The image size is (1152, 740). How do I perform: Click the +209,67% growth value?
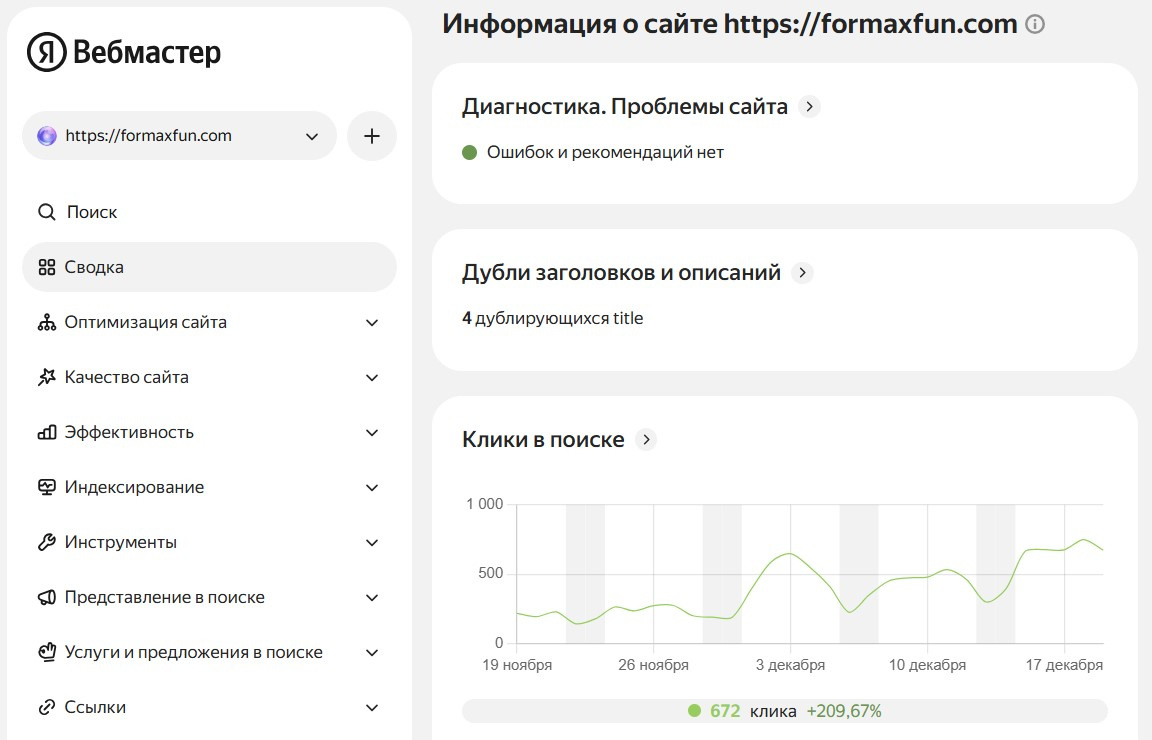(x=844, y=711)
